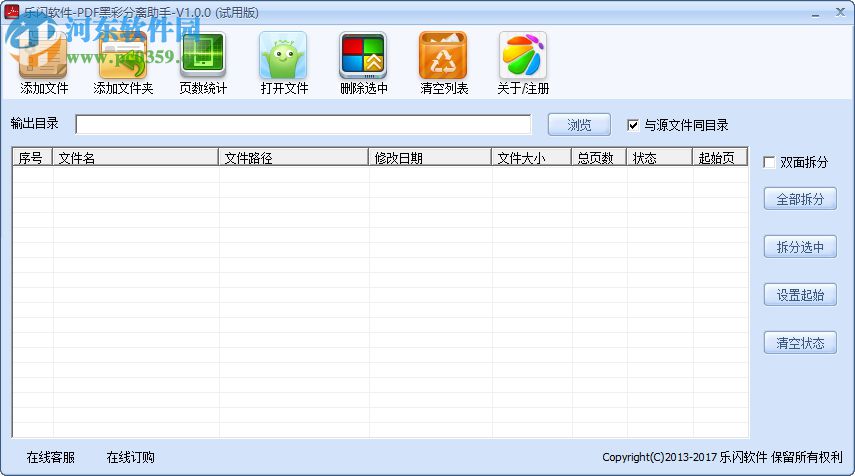Minimize the application window
Screen dimensions: 855x476
coord(815,13)
